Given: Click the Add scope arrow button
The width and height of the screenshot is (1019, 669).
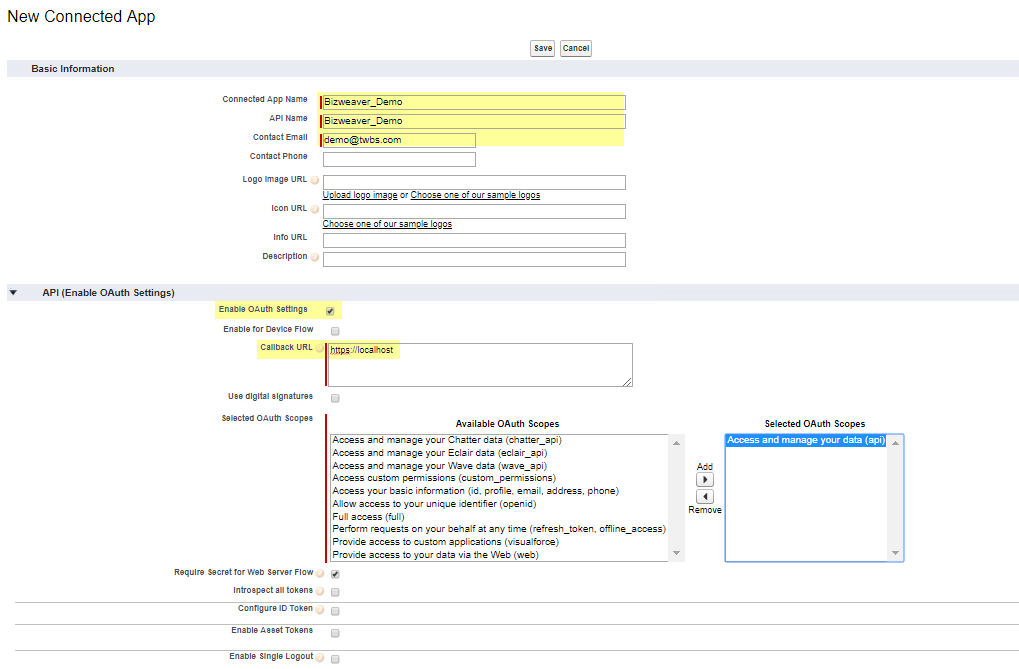Looking at the screenshot, I should [x=705, y=480].
